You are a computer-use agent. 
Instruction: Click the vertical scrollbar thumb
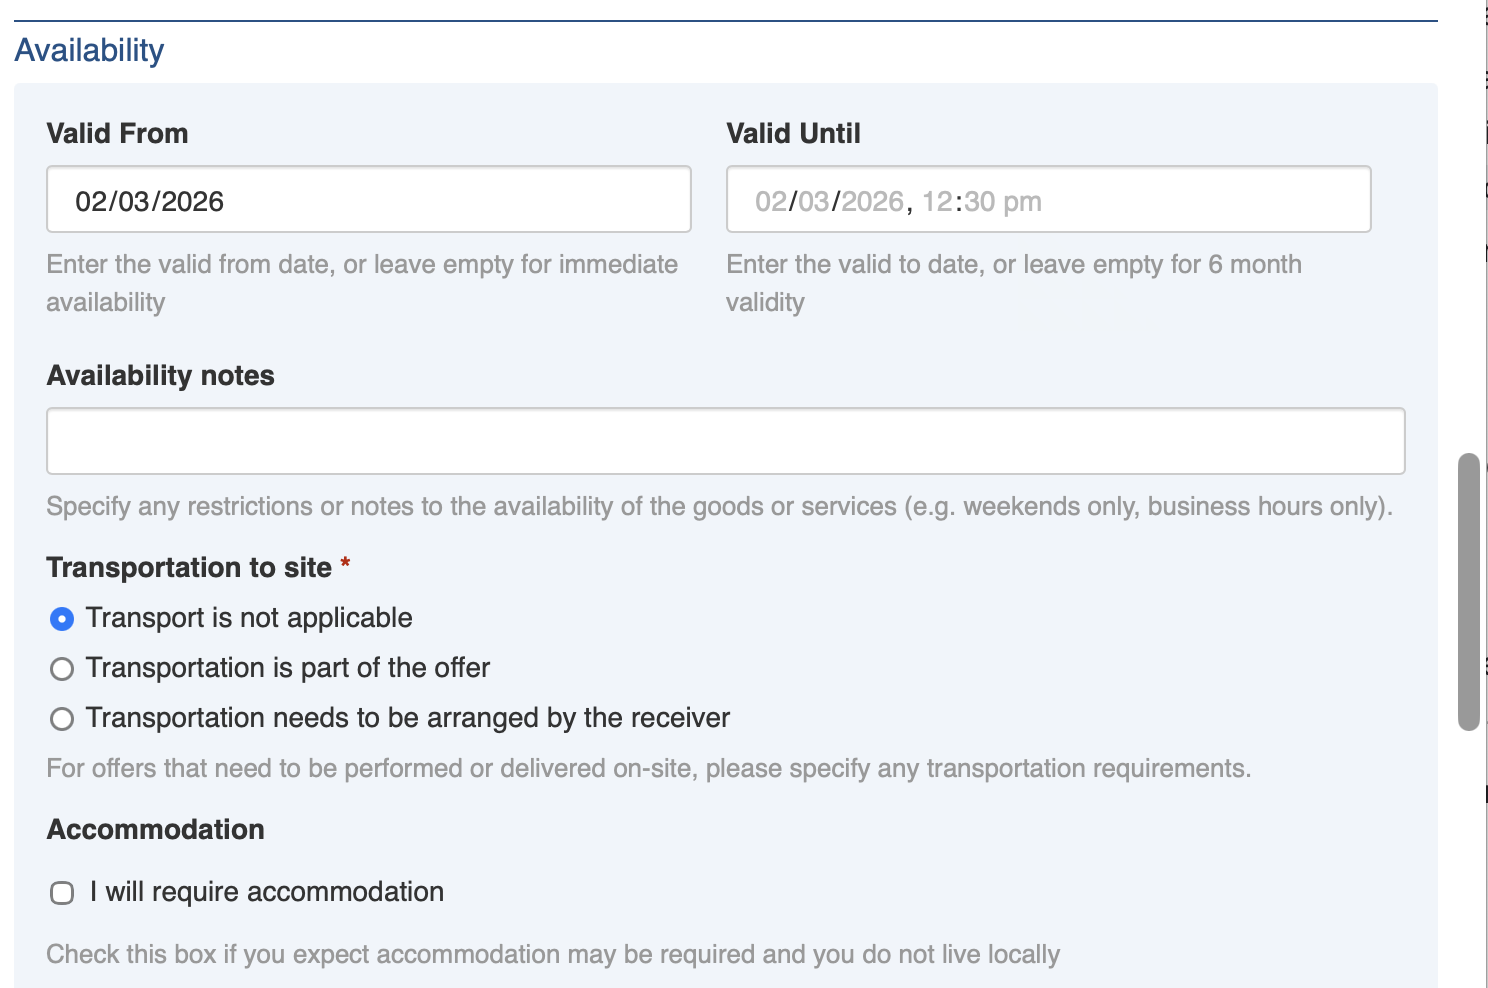point(1468,592)
